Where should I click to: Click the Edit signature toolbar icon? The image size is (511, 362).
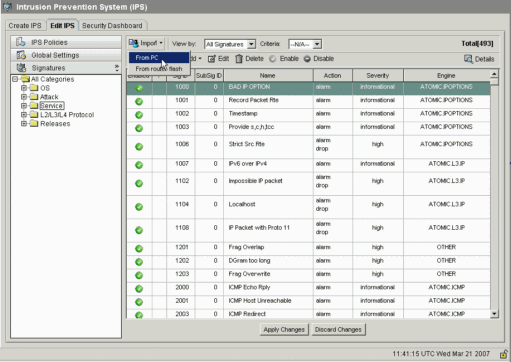(212, 59)
